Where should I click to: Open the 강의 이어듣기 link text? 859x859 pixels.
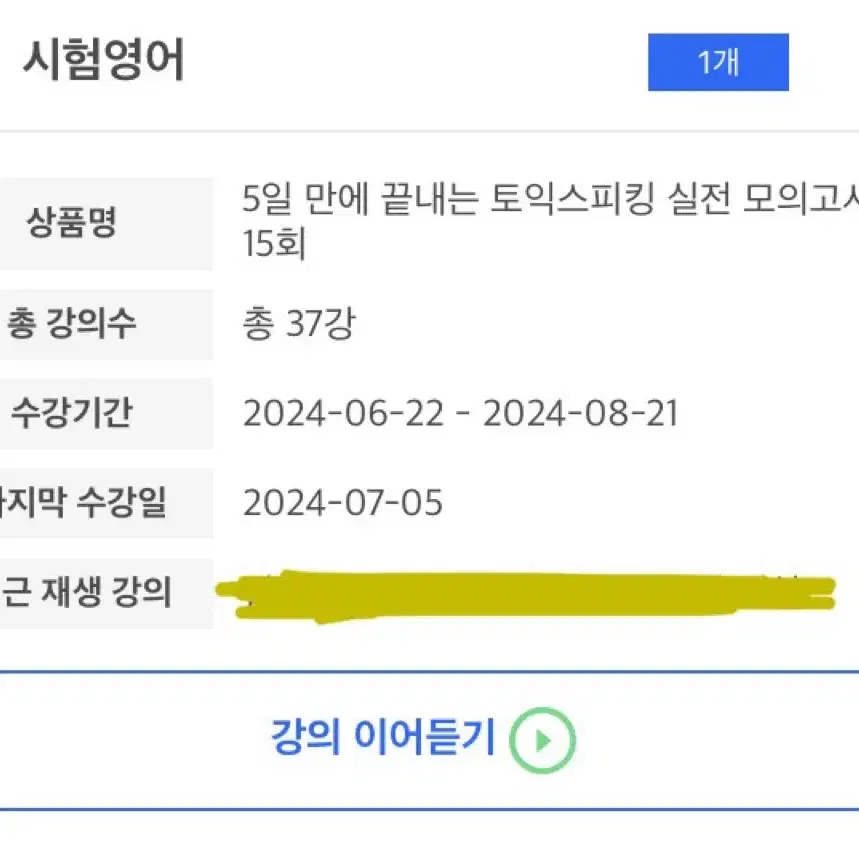pyautogui.click(x=383, y=737)
